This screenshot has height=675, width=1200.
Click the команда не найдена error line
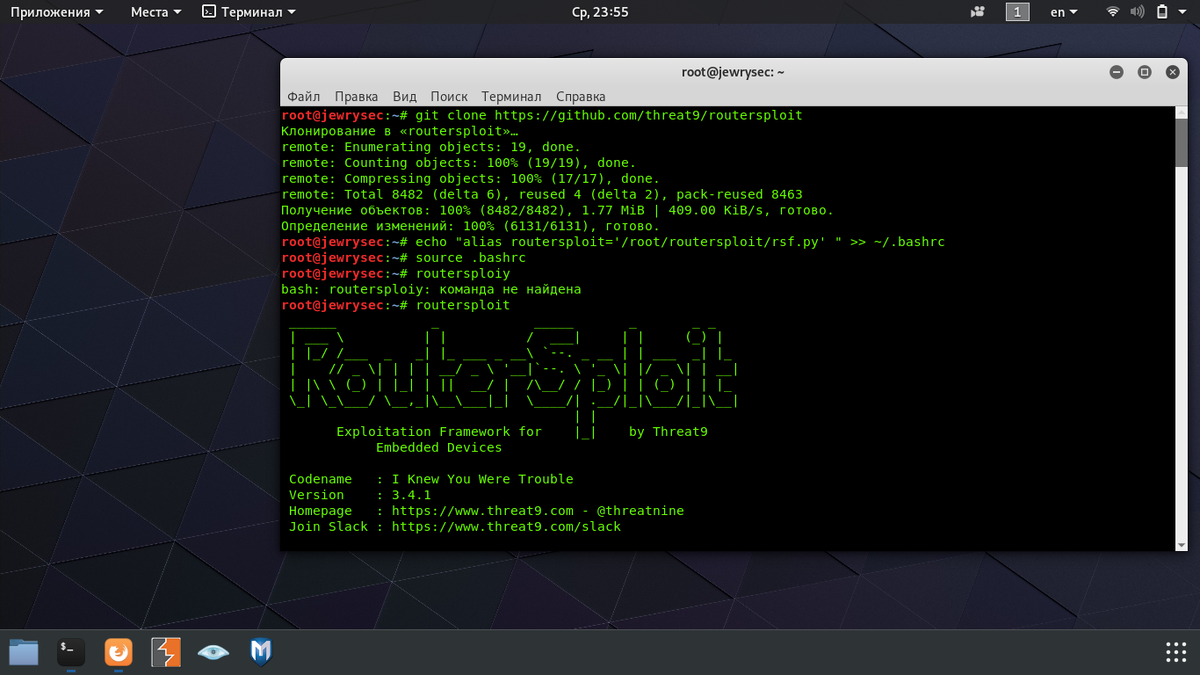click(x=431, y=289)
